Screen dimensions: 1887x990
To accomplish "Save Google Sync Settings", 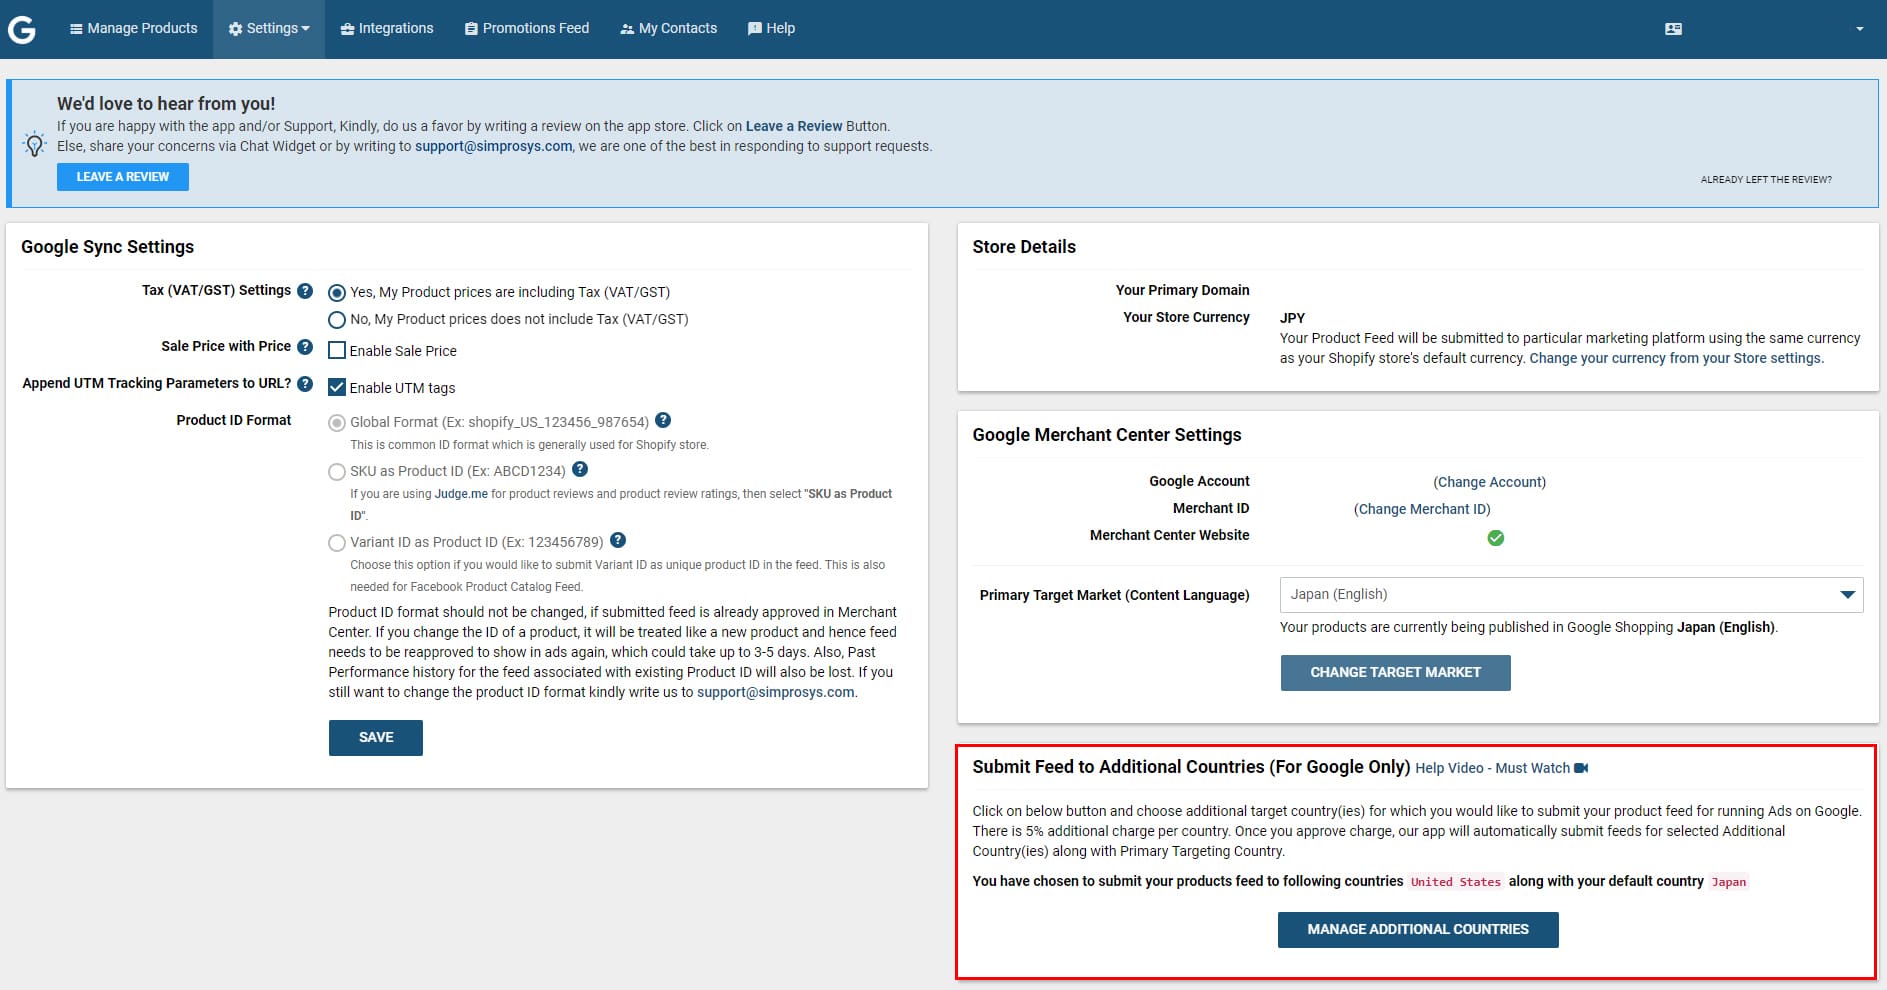I will pos(376,738).
